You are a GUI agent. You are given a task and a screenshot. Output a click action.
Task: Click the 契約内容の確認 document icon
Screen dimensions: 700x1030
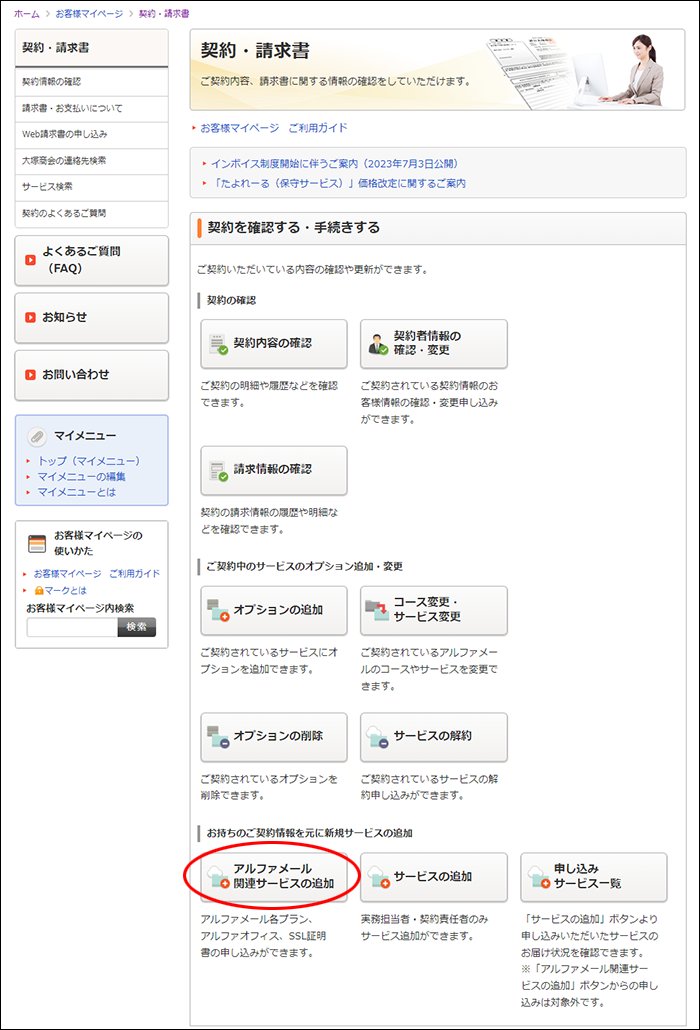click(x=218, y=344)
